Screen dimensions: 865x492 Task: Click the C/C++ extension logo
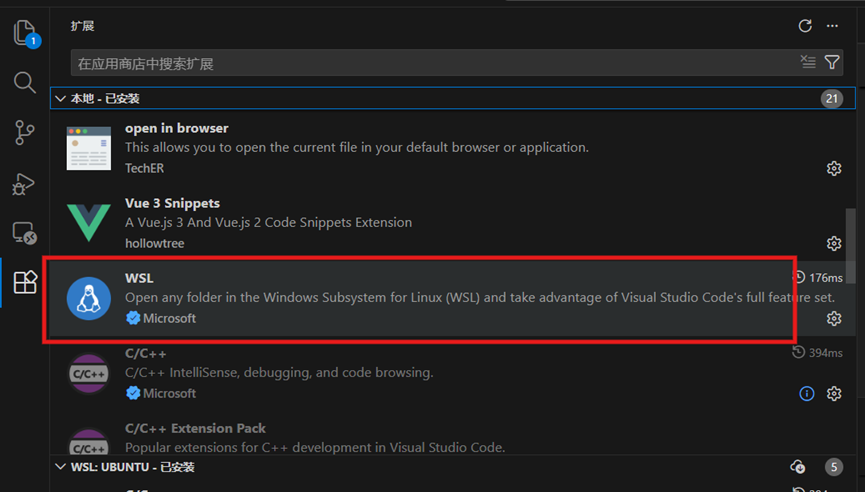point(89,373)
